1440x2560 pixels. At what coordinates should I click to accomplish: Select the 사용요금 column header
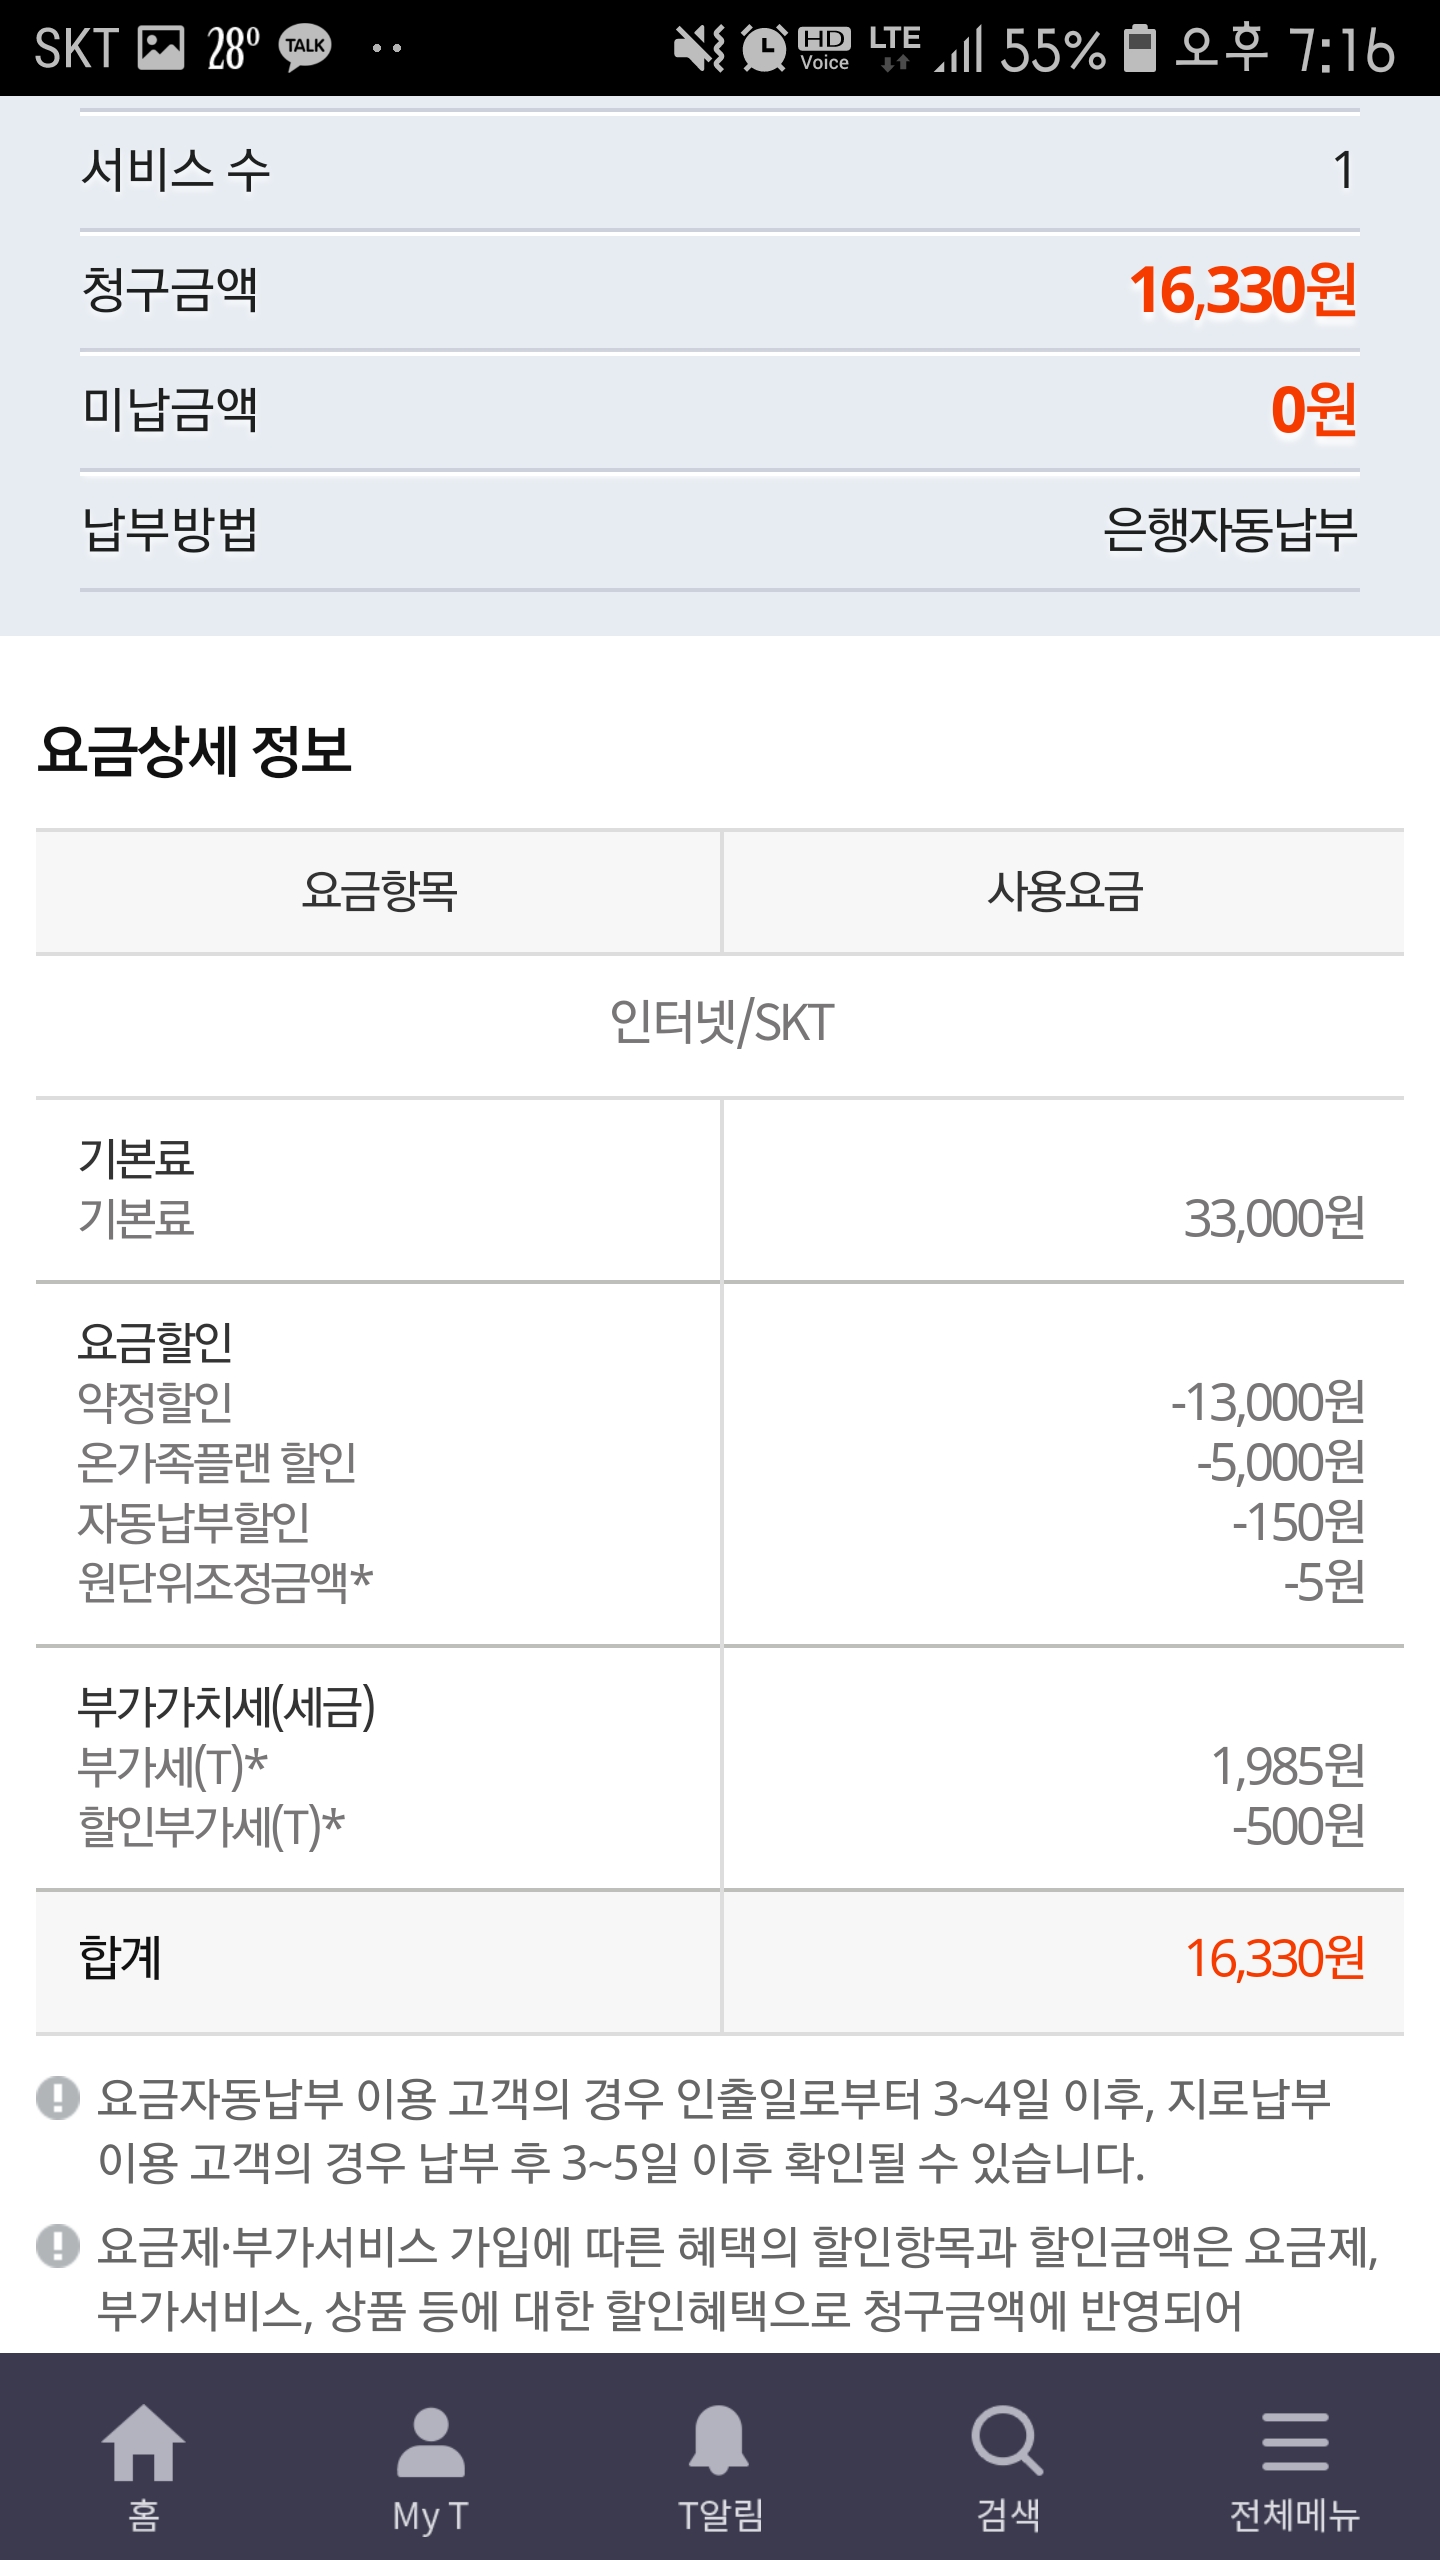point(1064,891)
